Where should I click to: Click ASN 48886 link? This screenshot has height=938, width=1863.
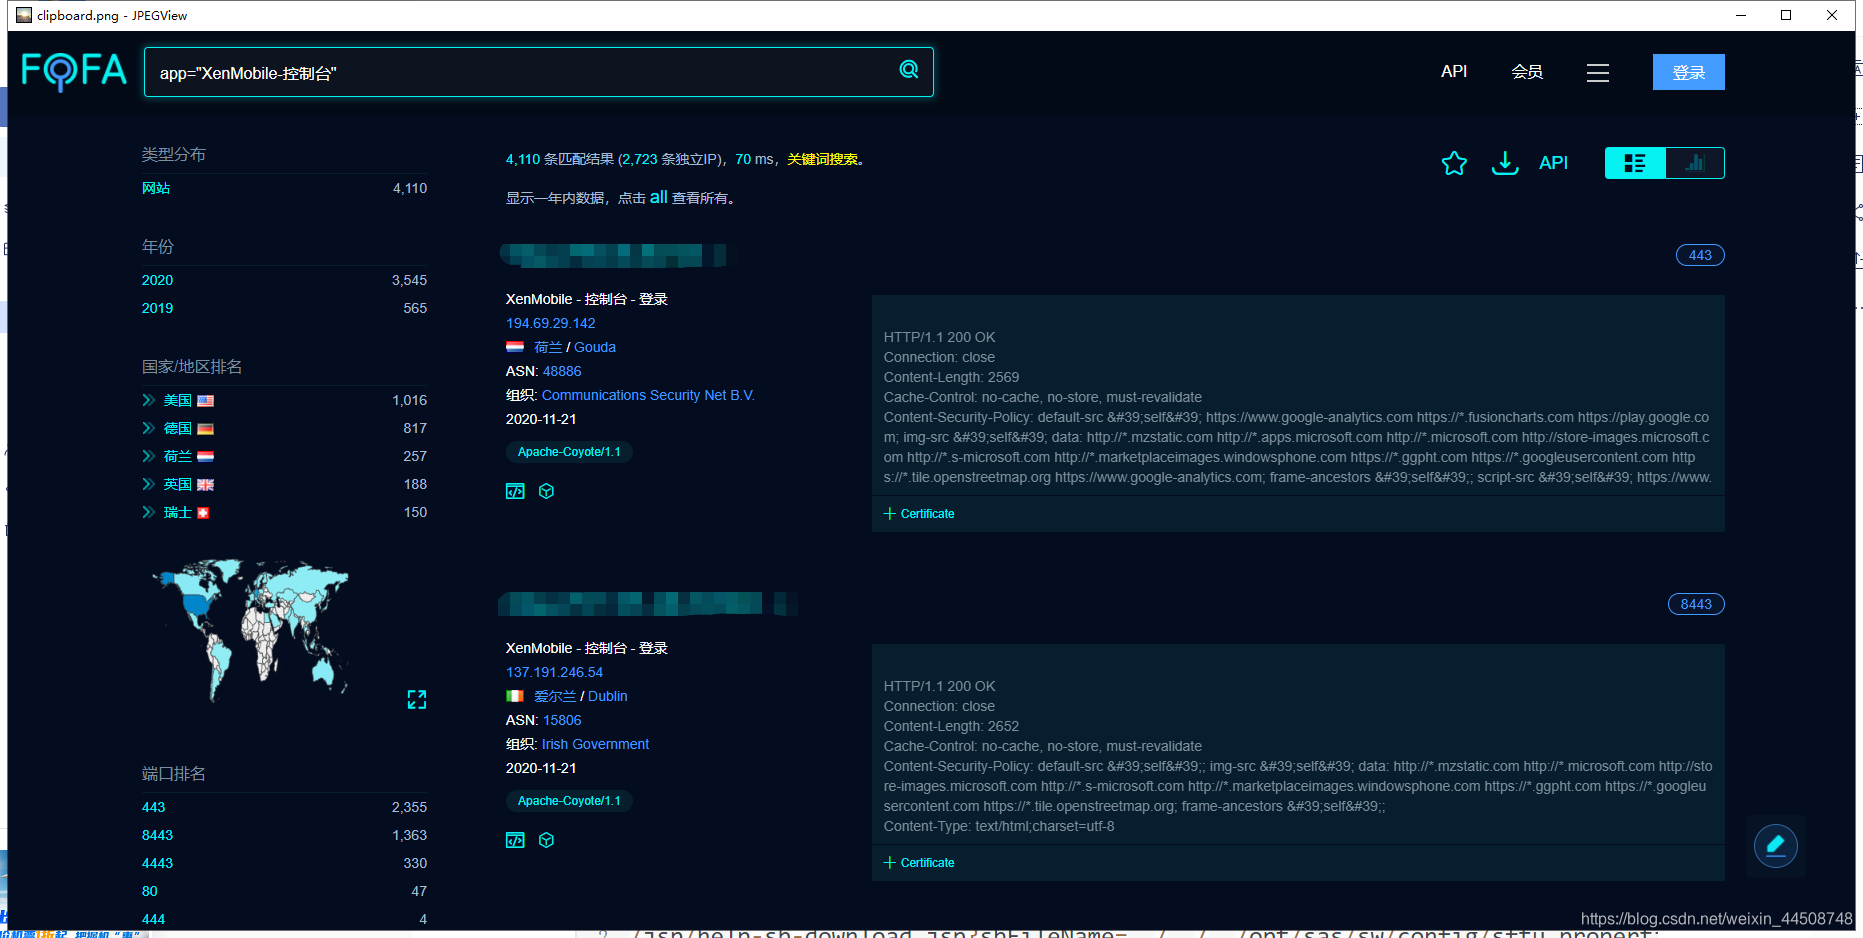[562, 371]
